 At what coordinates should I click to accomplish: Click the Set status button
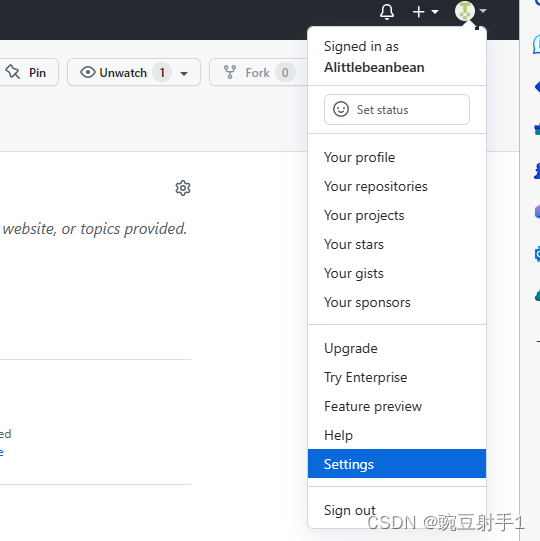coord(396,110)
